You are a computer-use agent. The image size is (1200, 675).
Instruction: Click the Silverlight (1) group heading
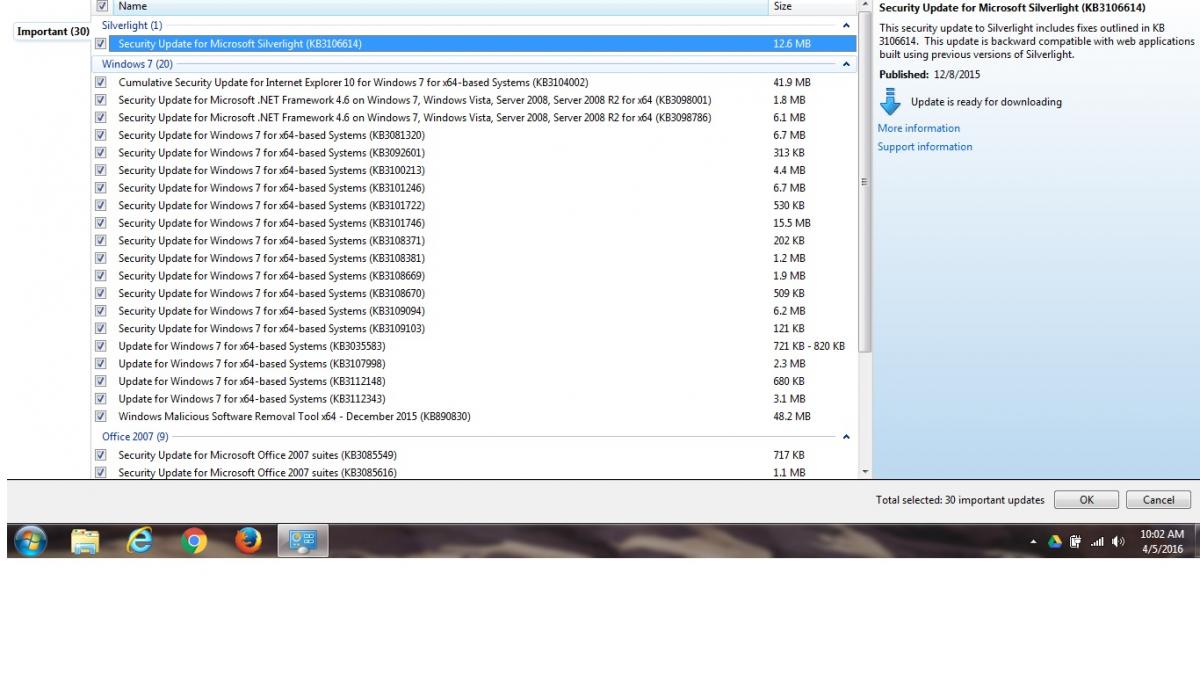click(132, 25)
